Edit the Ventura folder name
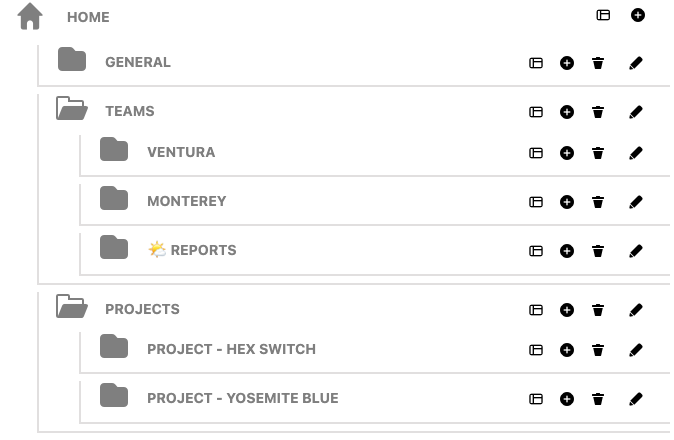Screen dimensions: 674x440 click(x=635, y=153)
